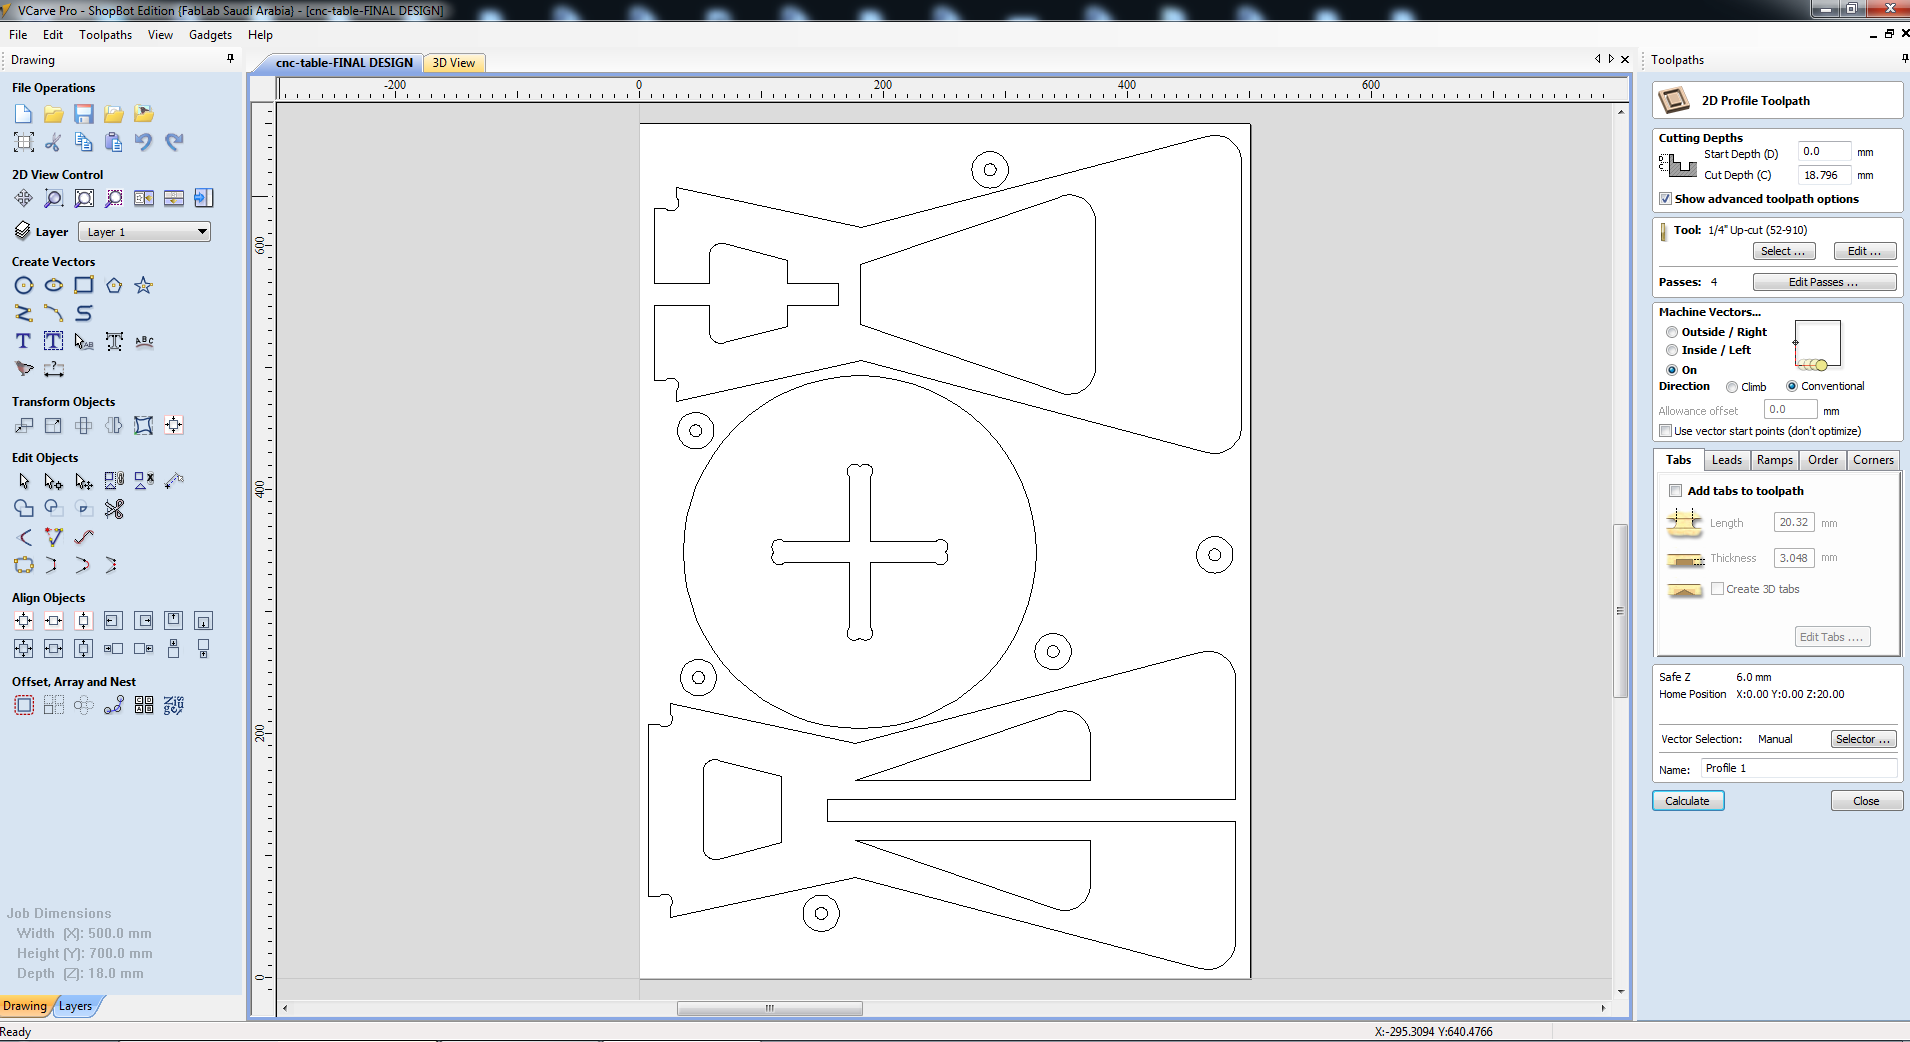Click the Cut Depth (C) input field
The image size is (1910, 1042).
tap(1824, 175)
